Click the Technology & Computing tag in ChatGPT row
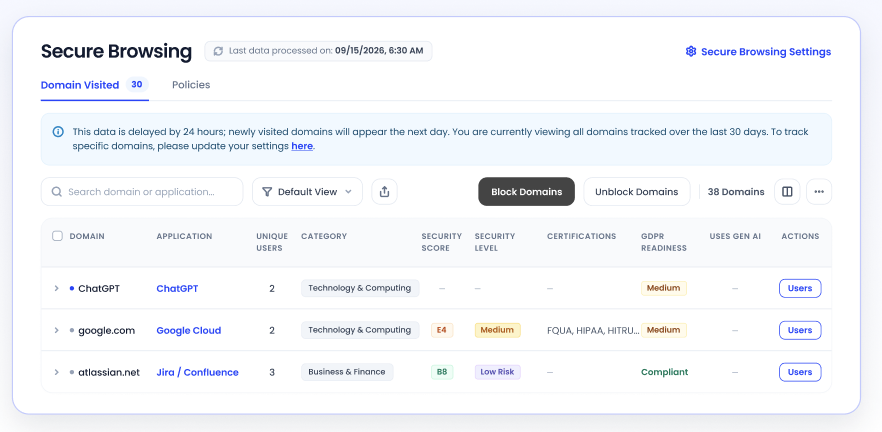Image resolution: width=882 pixels, height=432 pixels. point(360,289)
